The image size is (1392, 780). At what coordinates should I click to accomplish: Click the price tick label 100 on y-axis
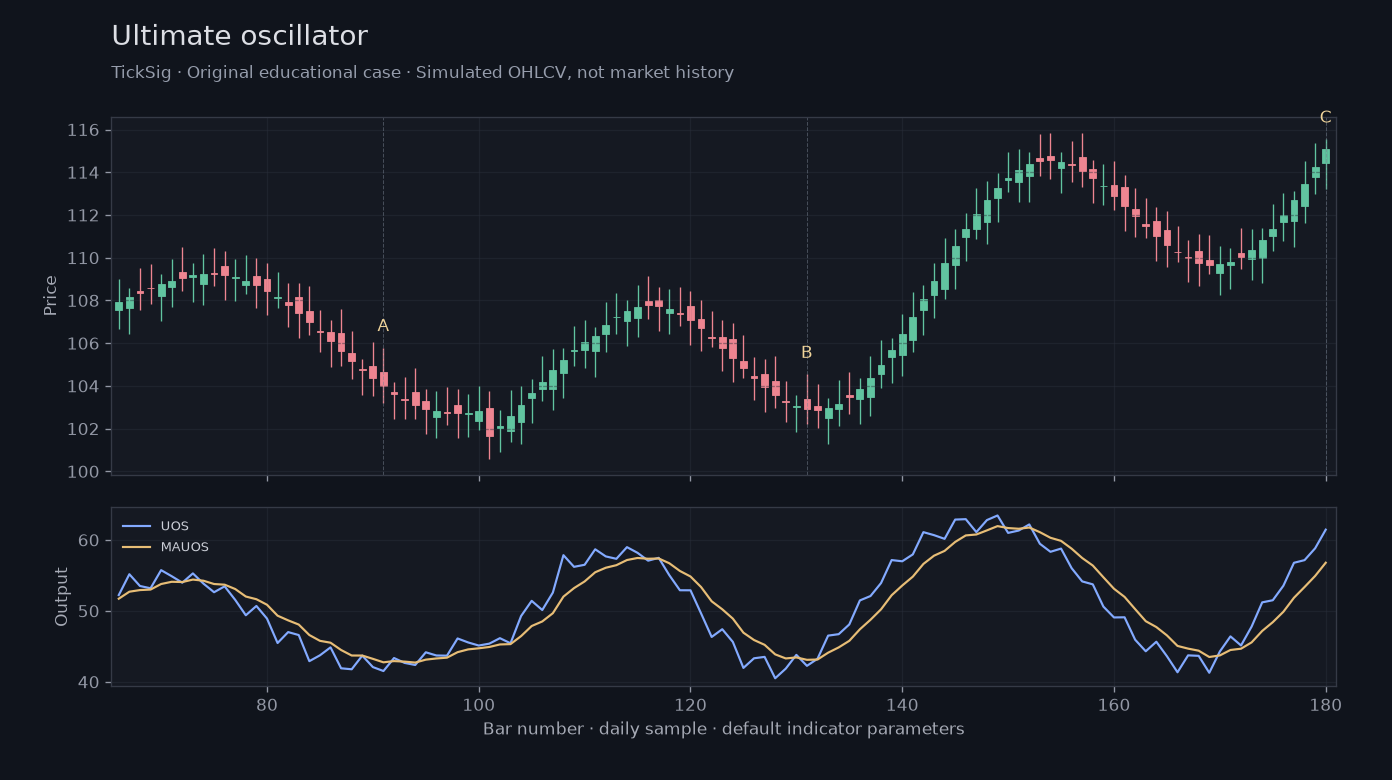click(84, 472)
